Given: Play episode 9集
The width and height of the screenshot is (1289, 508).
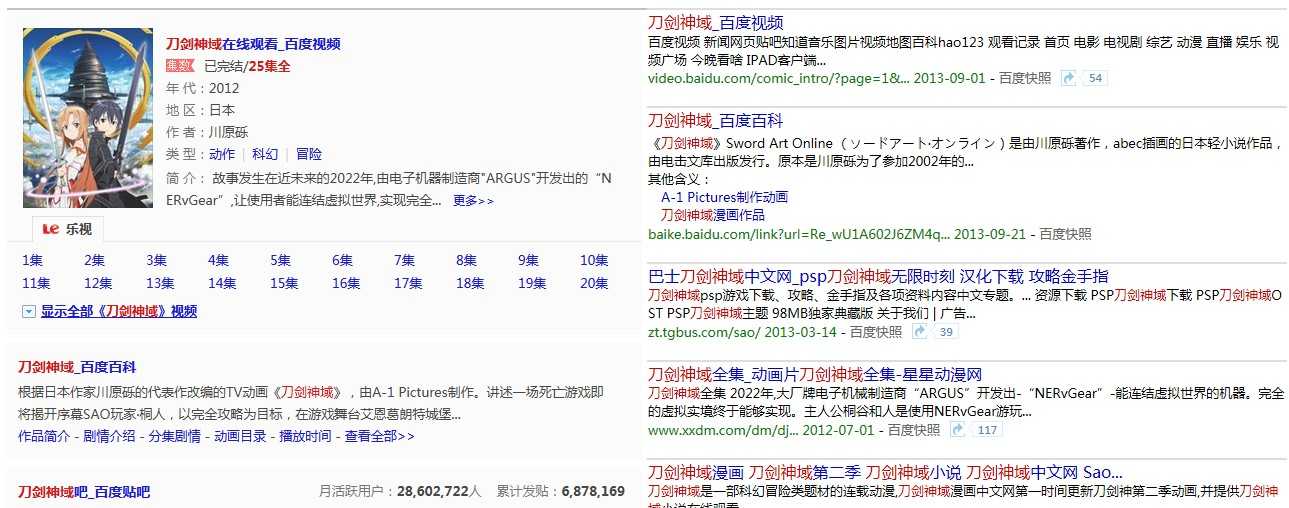Looking at the screenshot, I should [528, 260].
